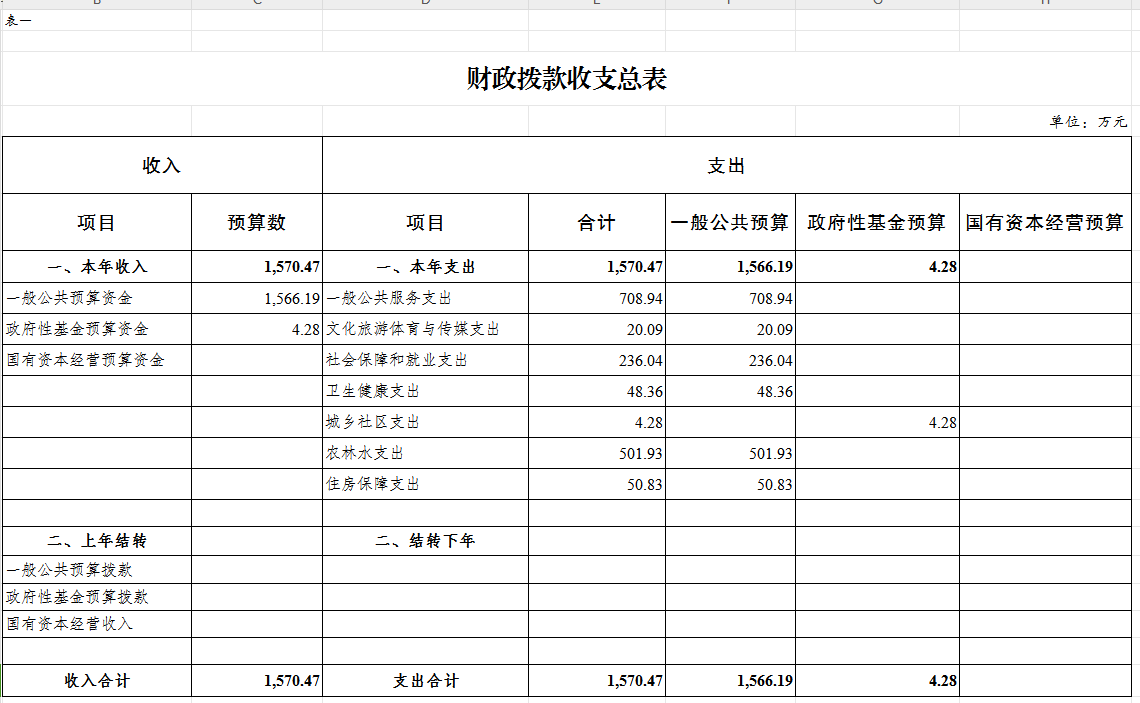Screen dimensions: 1140x703
Task: Select the 住房保障支出 cell
Action: [425, 484]
